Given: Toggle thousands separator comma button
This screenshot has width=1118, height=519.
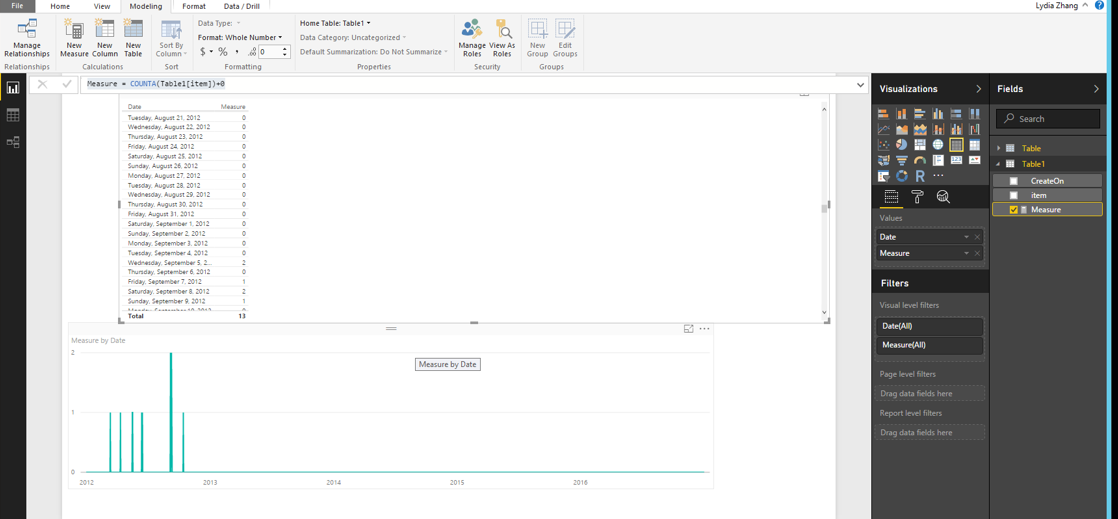Looking at the screenshot, I should coord(237,51).
